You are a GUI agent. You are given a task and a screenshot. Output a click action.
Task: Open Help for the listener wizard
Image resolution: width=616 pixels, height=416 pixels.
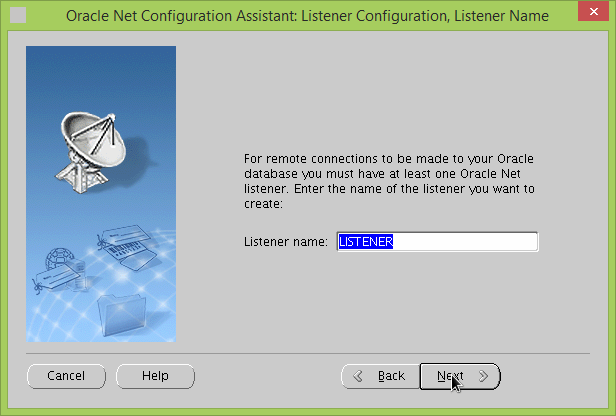pyautogui.click(x=155, y=376)
